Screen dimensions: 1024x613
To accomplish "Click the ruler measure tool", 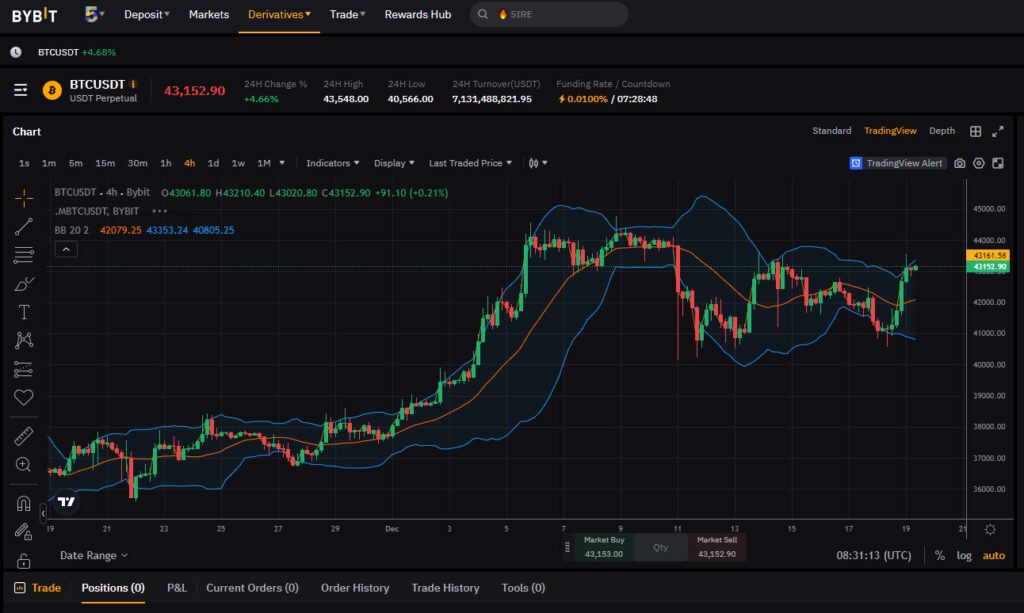I will click(24, 436).
